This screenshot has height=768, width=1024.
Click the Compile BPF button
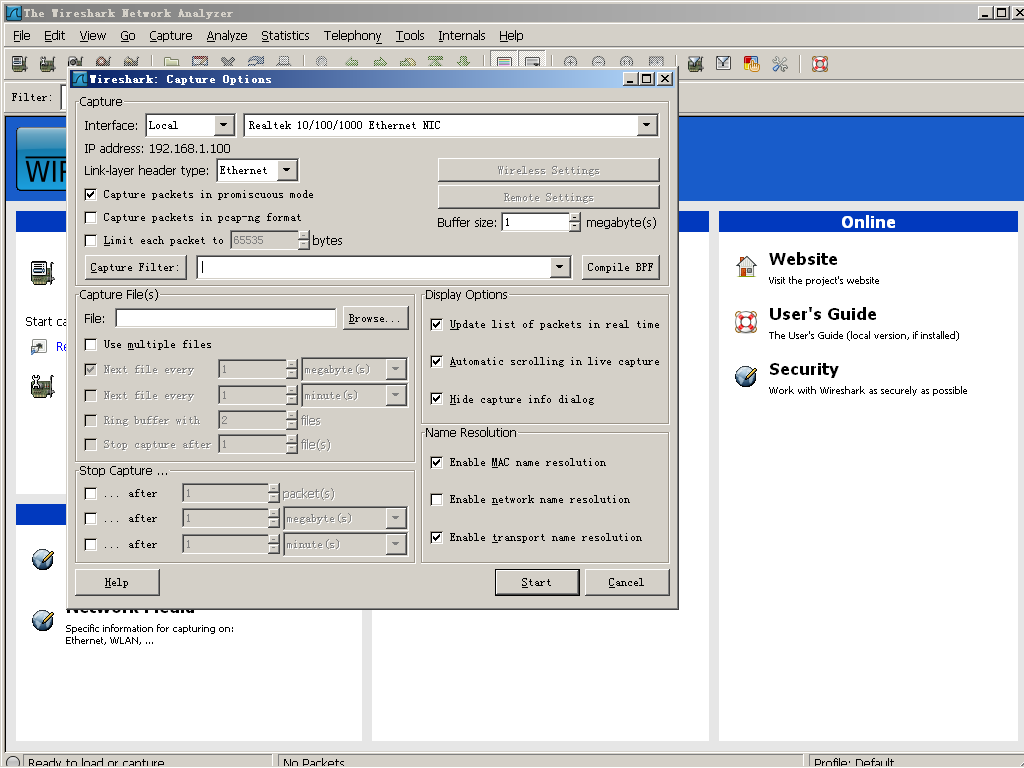pos(620,267)
